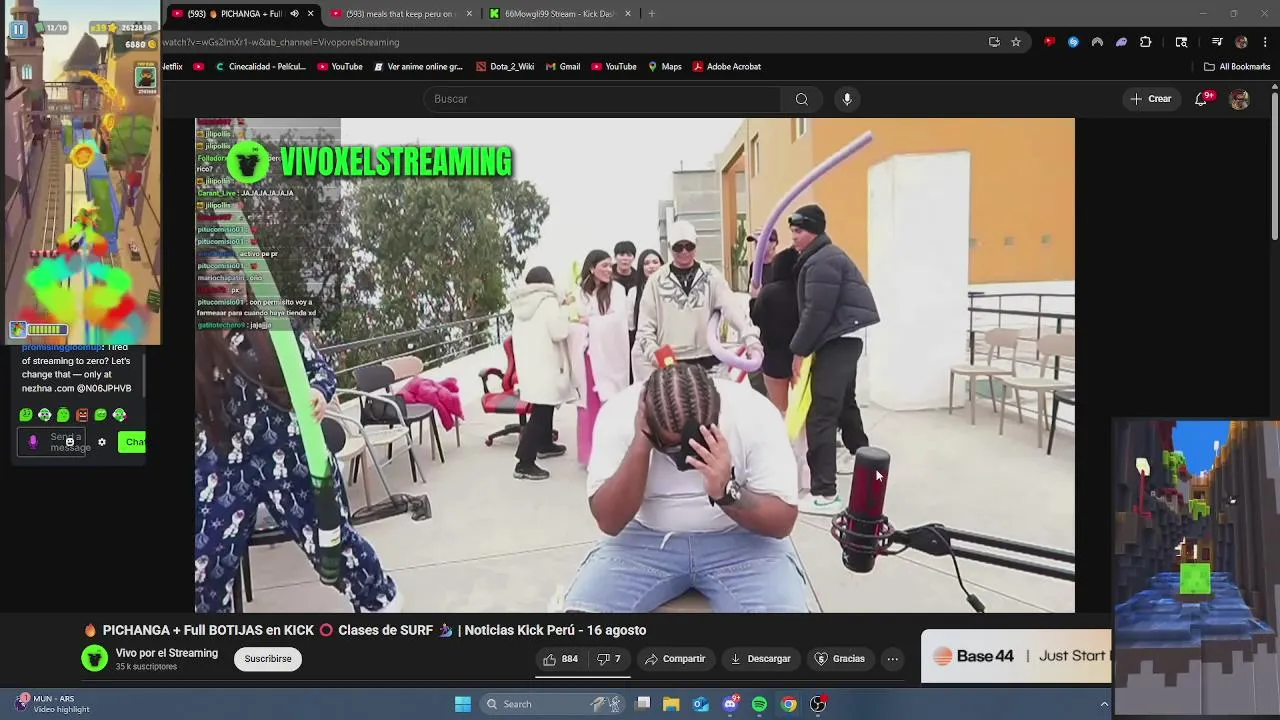Image resolution: width=1280 pixels, height=720 pixels.
Task: Show hidden system tray icons chevron
Action: (1104, 704)
